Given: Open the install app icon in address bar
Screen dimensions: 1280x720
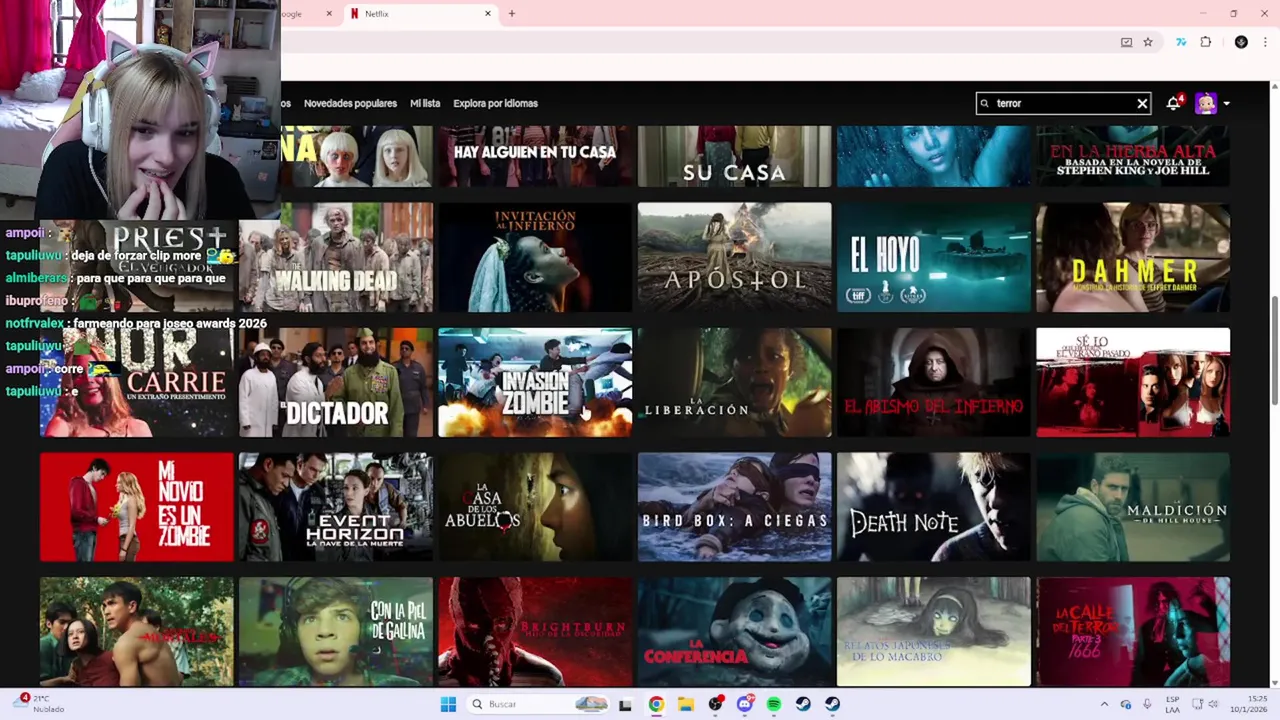Looking at the screenshot, I should tap(1127, 42).
